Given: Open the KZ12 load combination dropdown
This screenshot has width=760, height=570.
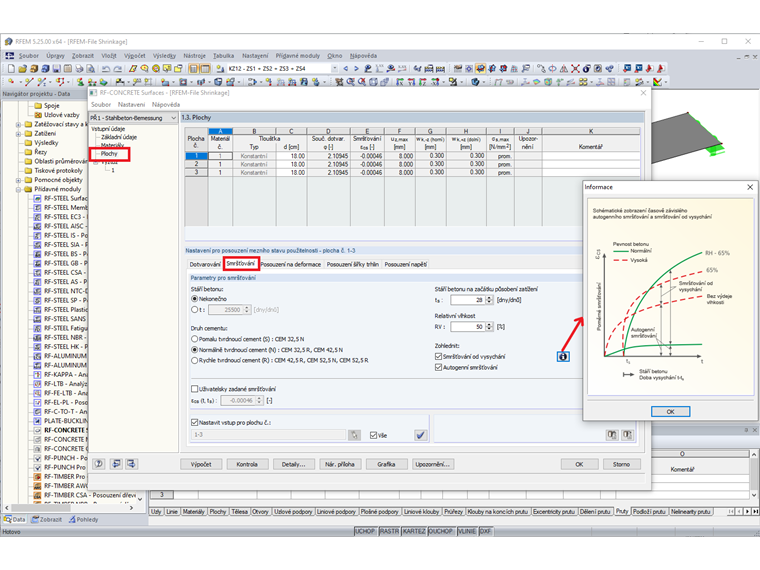Looking at the screenshot, I should [x=334, y=68].
